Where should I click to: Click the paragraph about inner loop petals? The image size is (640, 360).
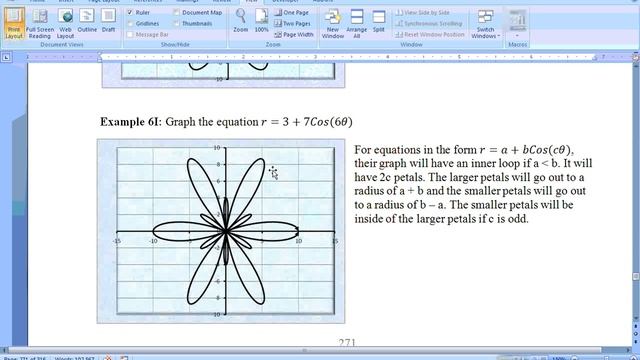[473, 184]
